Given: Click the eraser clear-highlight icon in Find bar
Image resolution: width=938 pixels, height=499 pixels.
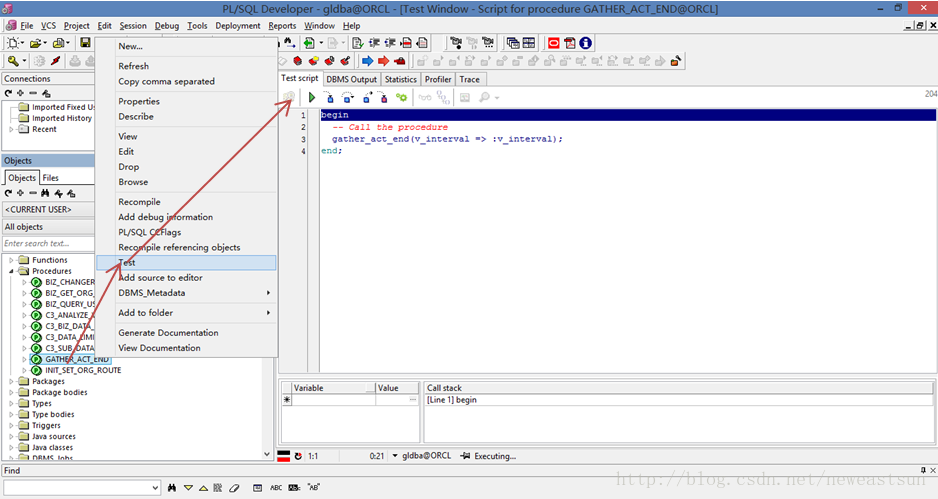Looking at the screenshot, I should (x=234, y=488).
